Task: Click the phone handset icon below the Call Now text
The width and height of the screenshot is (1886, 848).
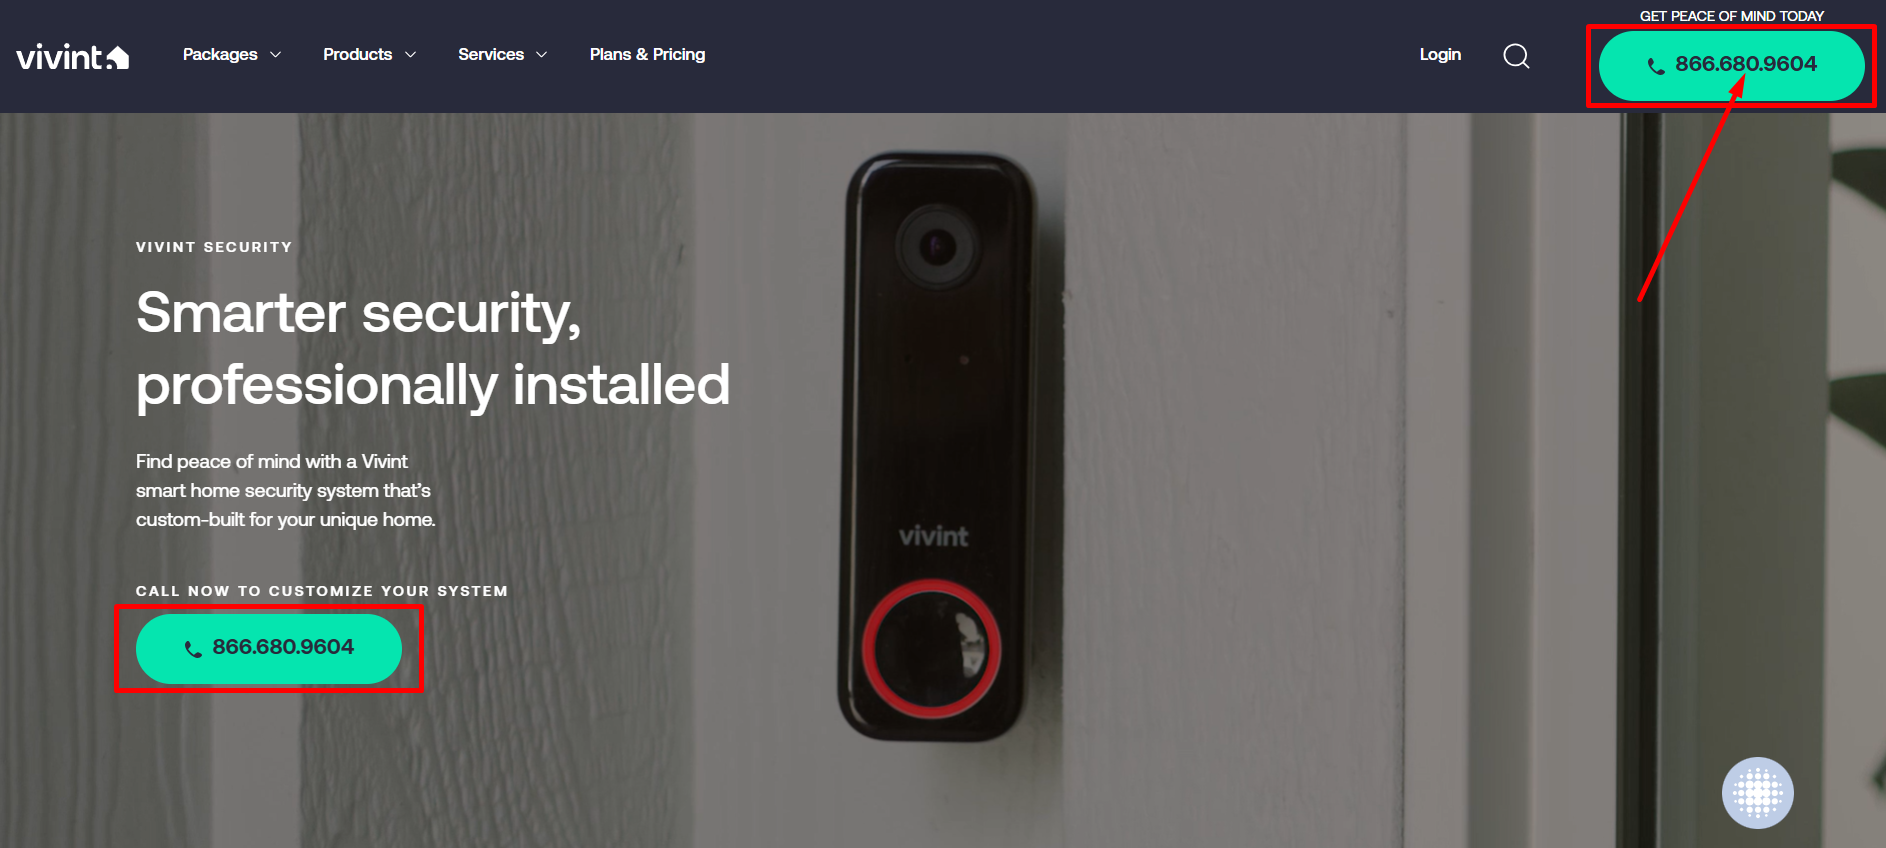Action: pos(193,649)
